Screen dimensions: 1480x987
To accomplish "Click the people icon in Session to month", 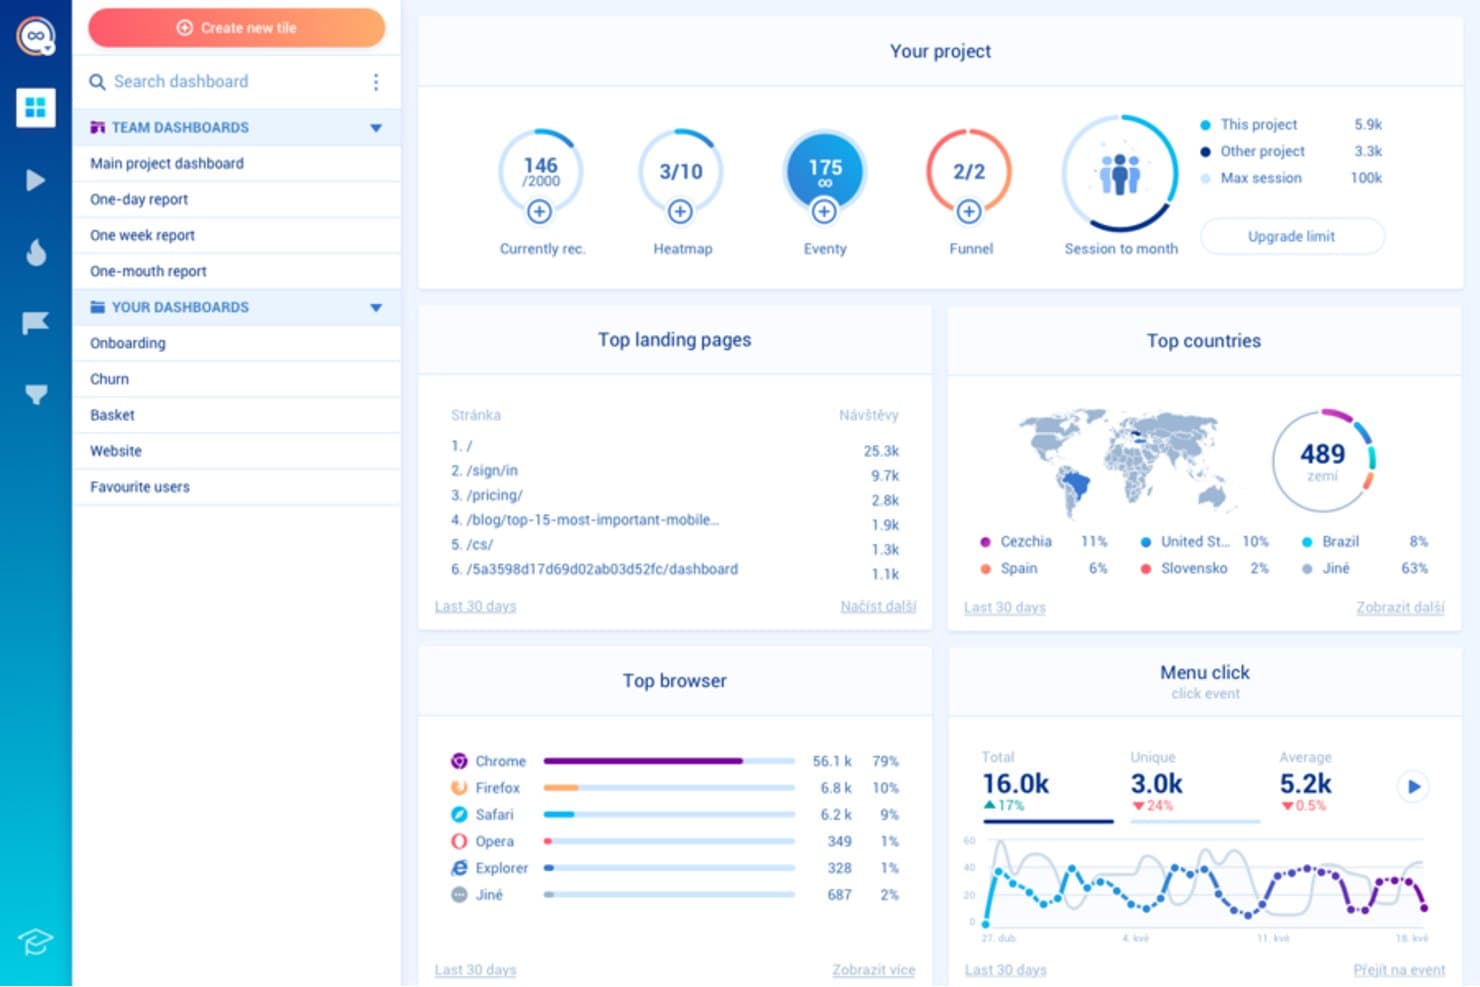I will click(1120, 174).
